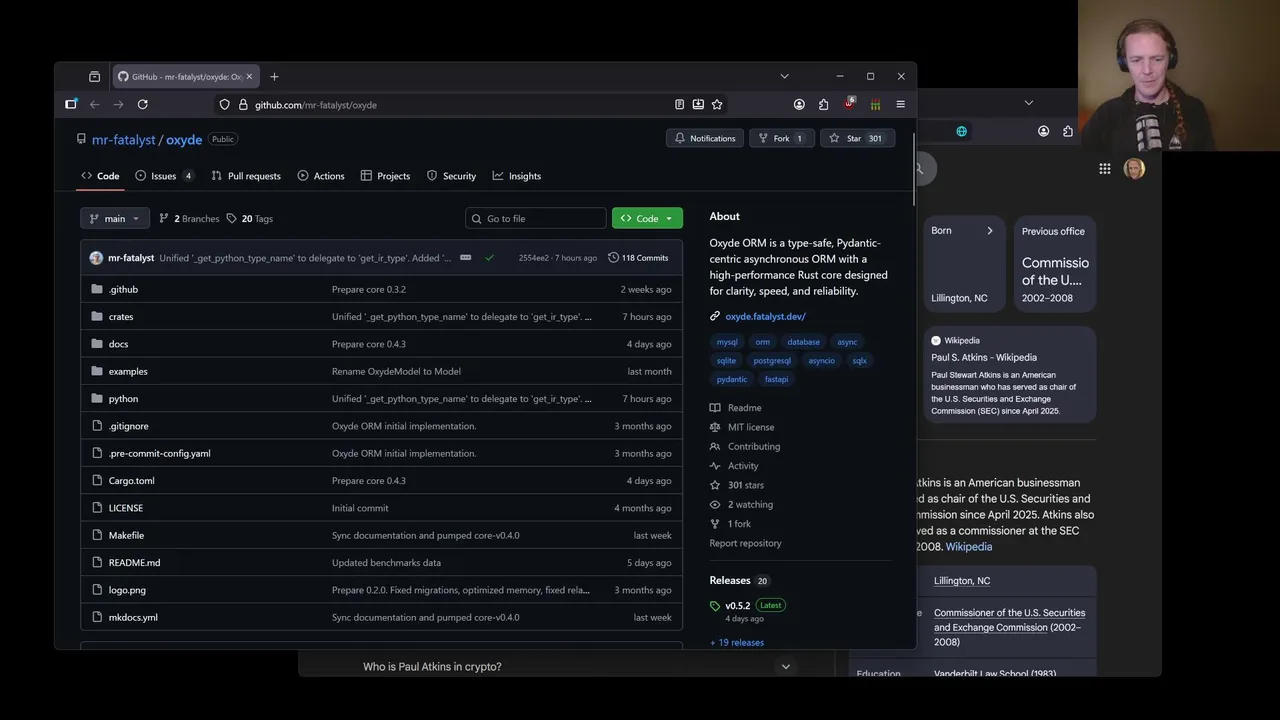The width and height of the screenshot is (1280, 720).
Task: Click the 2554ee2 commit hash
Action: point(533,257)
